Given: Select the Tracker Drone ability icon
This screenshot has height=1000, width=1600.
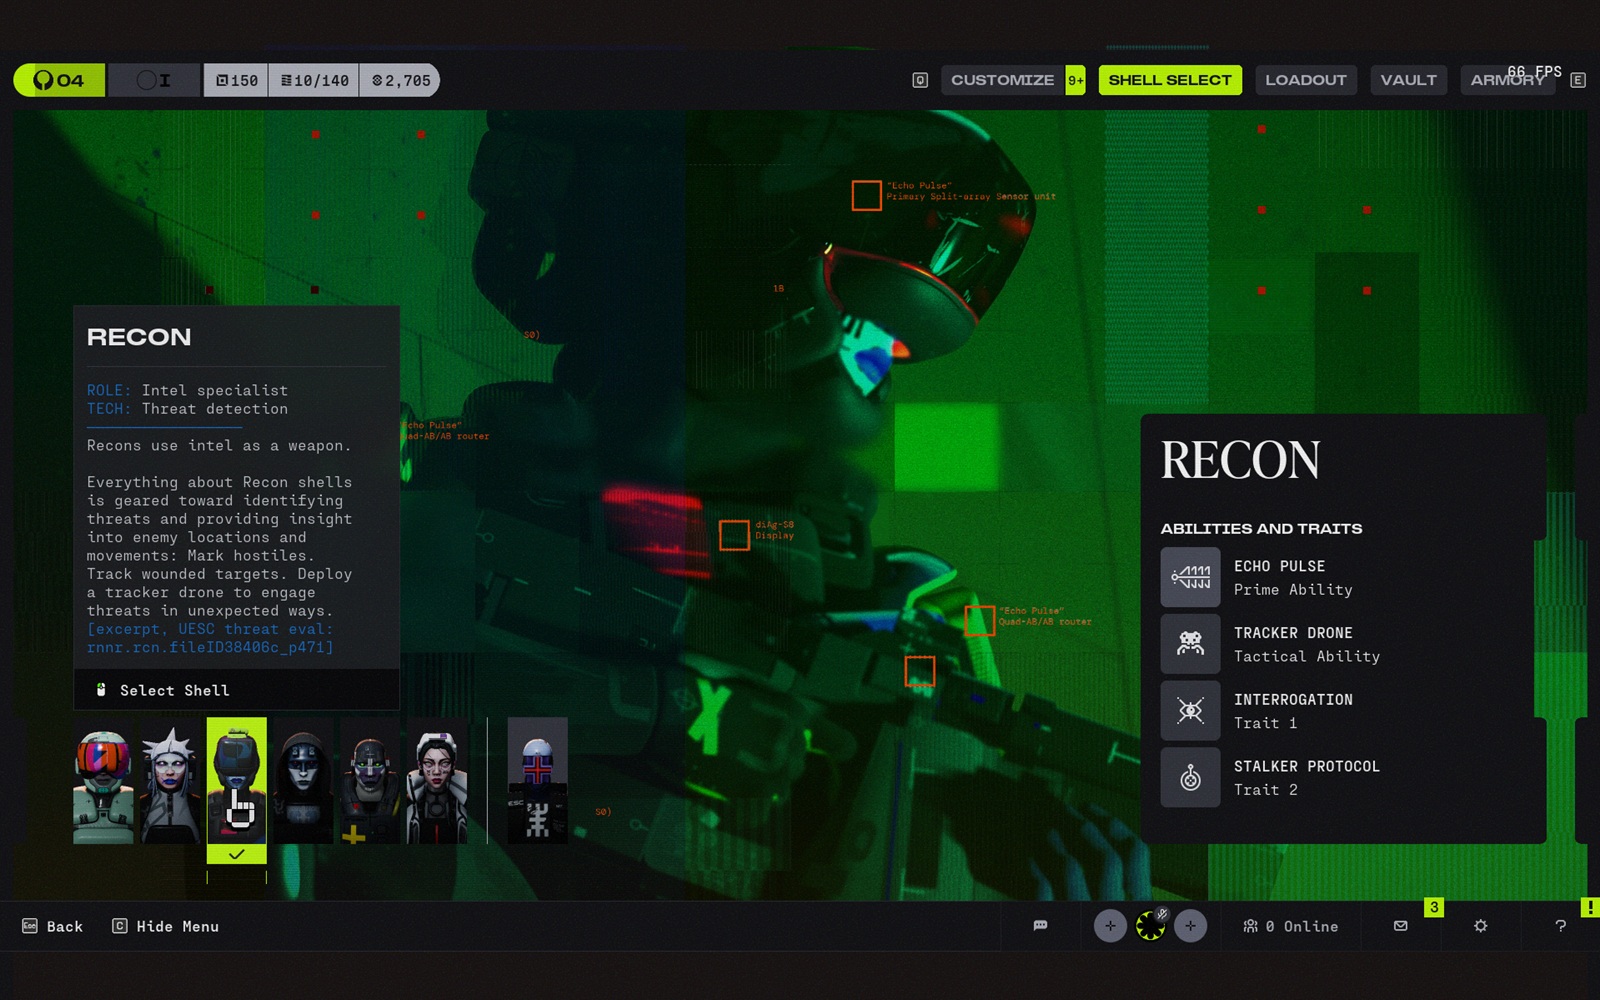Looking at the screenshot, I should [1190, 644].
